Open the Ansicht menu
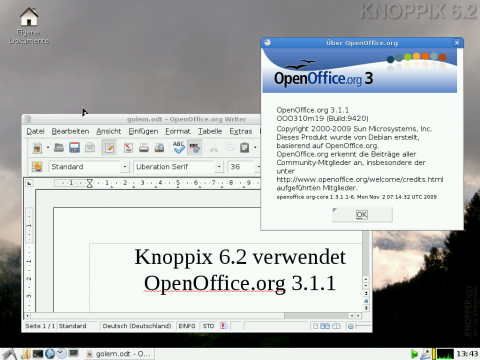Image resolution: width=480 pixels, height=360 pixels. pos(109,131)
